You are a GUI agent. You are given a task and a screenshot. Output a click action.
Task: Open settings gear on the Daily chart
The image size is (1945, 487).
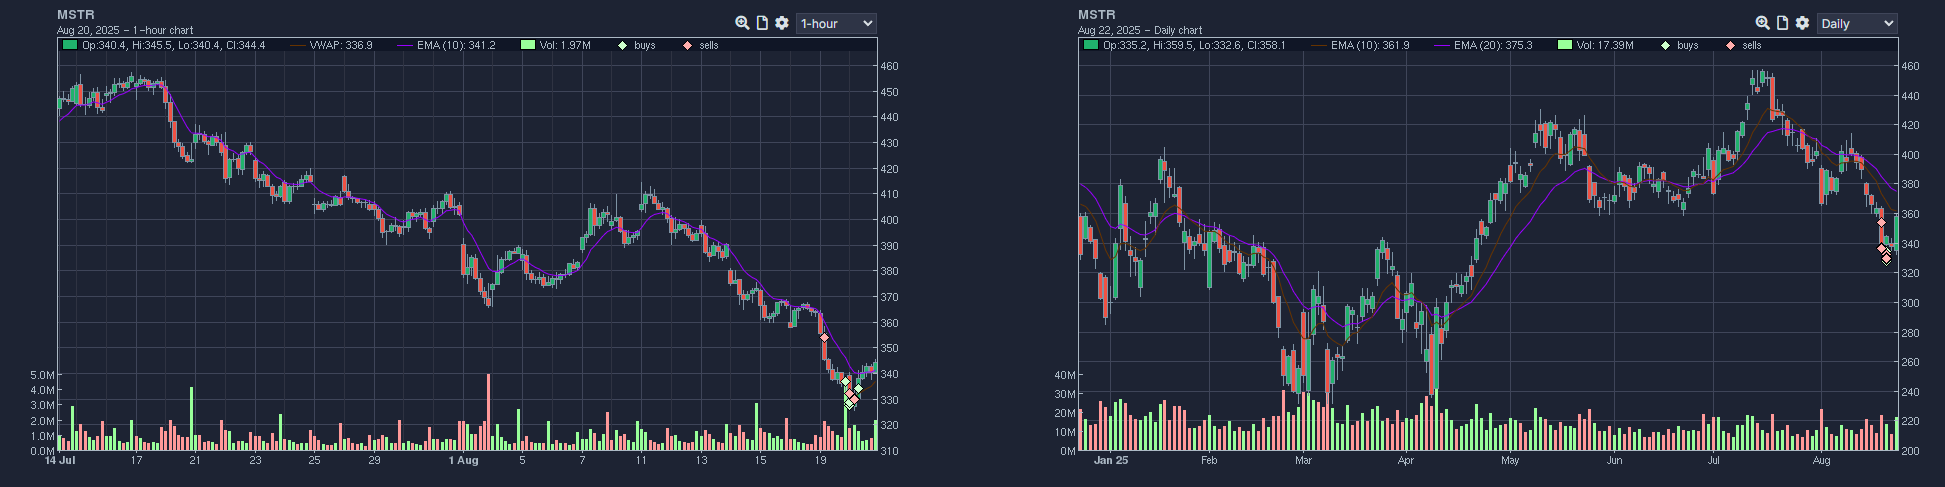click(1803, 23)
